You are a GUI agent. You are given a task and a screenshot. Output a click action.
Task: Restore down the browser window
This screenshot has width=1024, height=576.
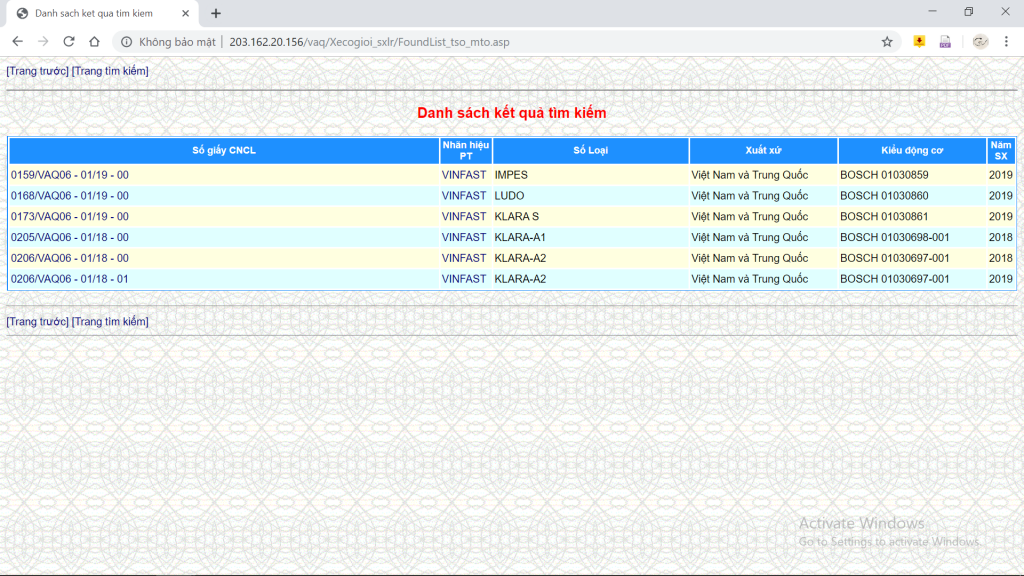tap(969, 12)
